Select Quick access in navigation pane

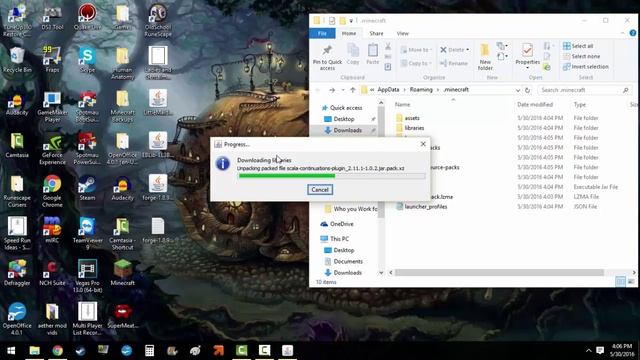(x=342, y=108)
